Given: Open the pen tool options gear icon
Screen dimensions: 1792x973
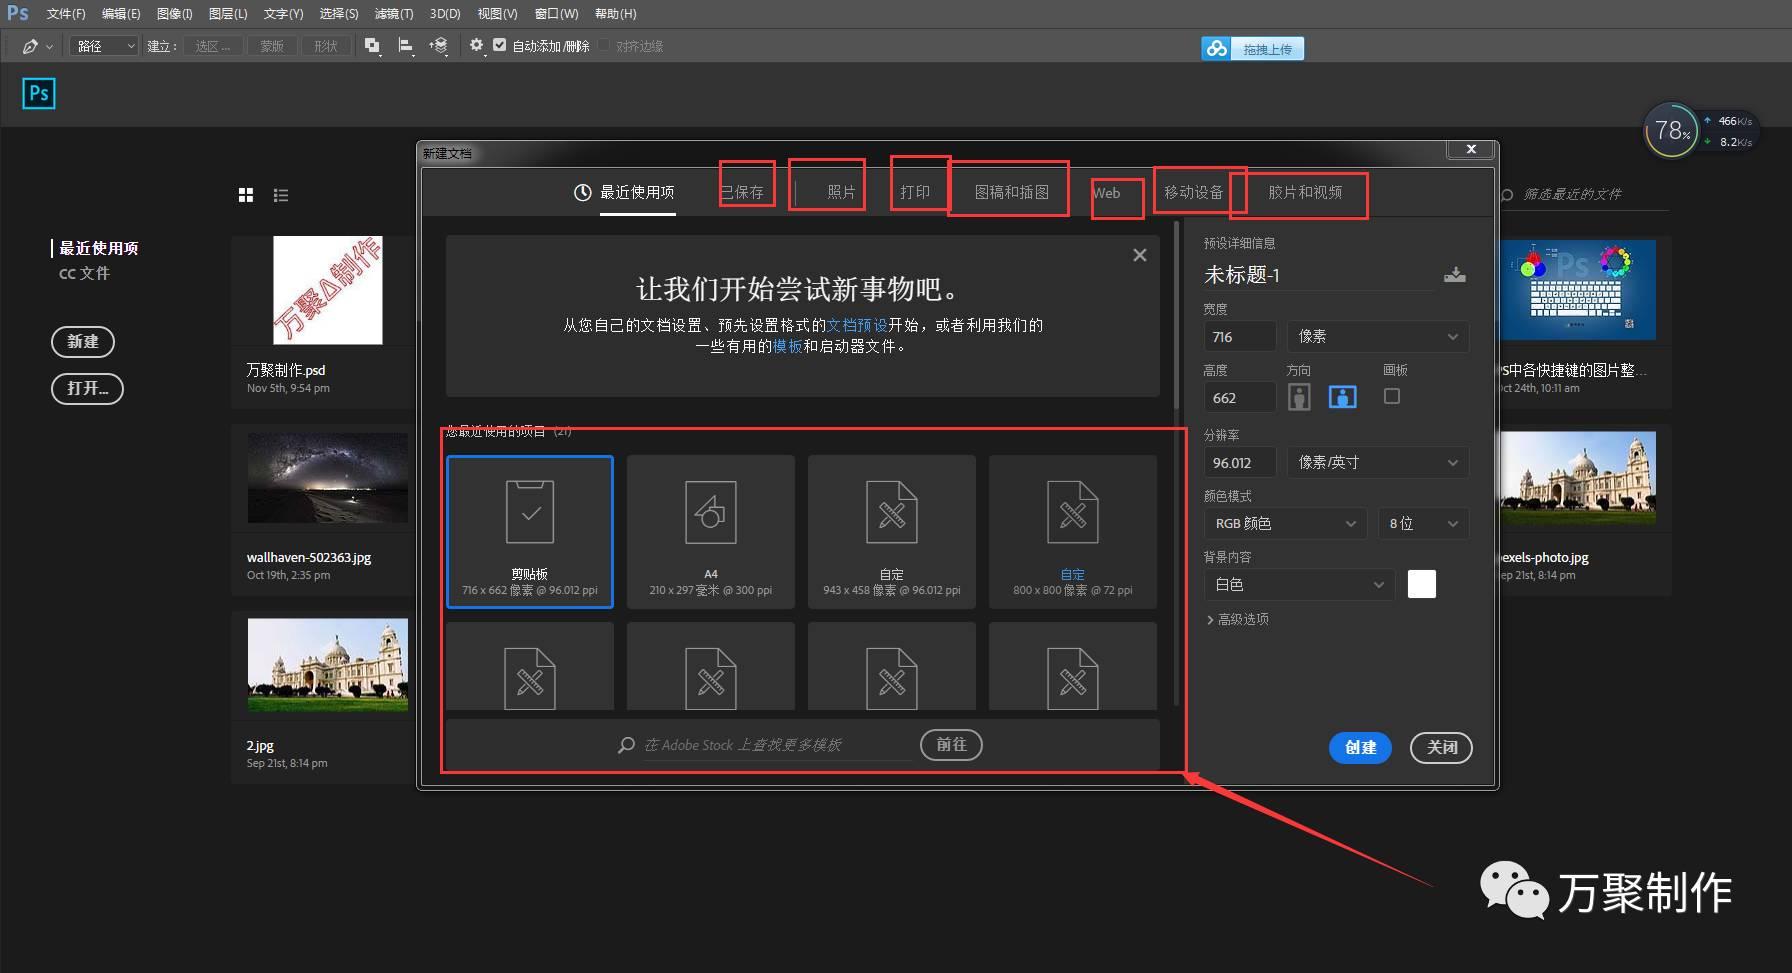Looking at the screenshot, I should coord(477,45).
